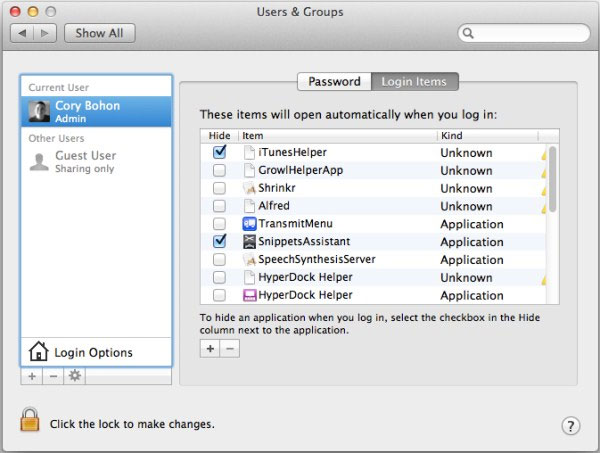600x453 pixels.
Task: Click in the search field
Action: pyautogui.click(x=524, y=33)
